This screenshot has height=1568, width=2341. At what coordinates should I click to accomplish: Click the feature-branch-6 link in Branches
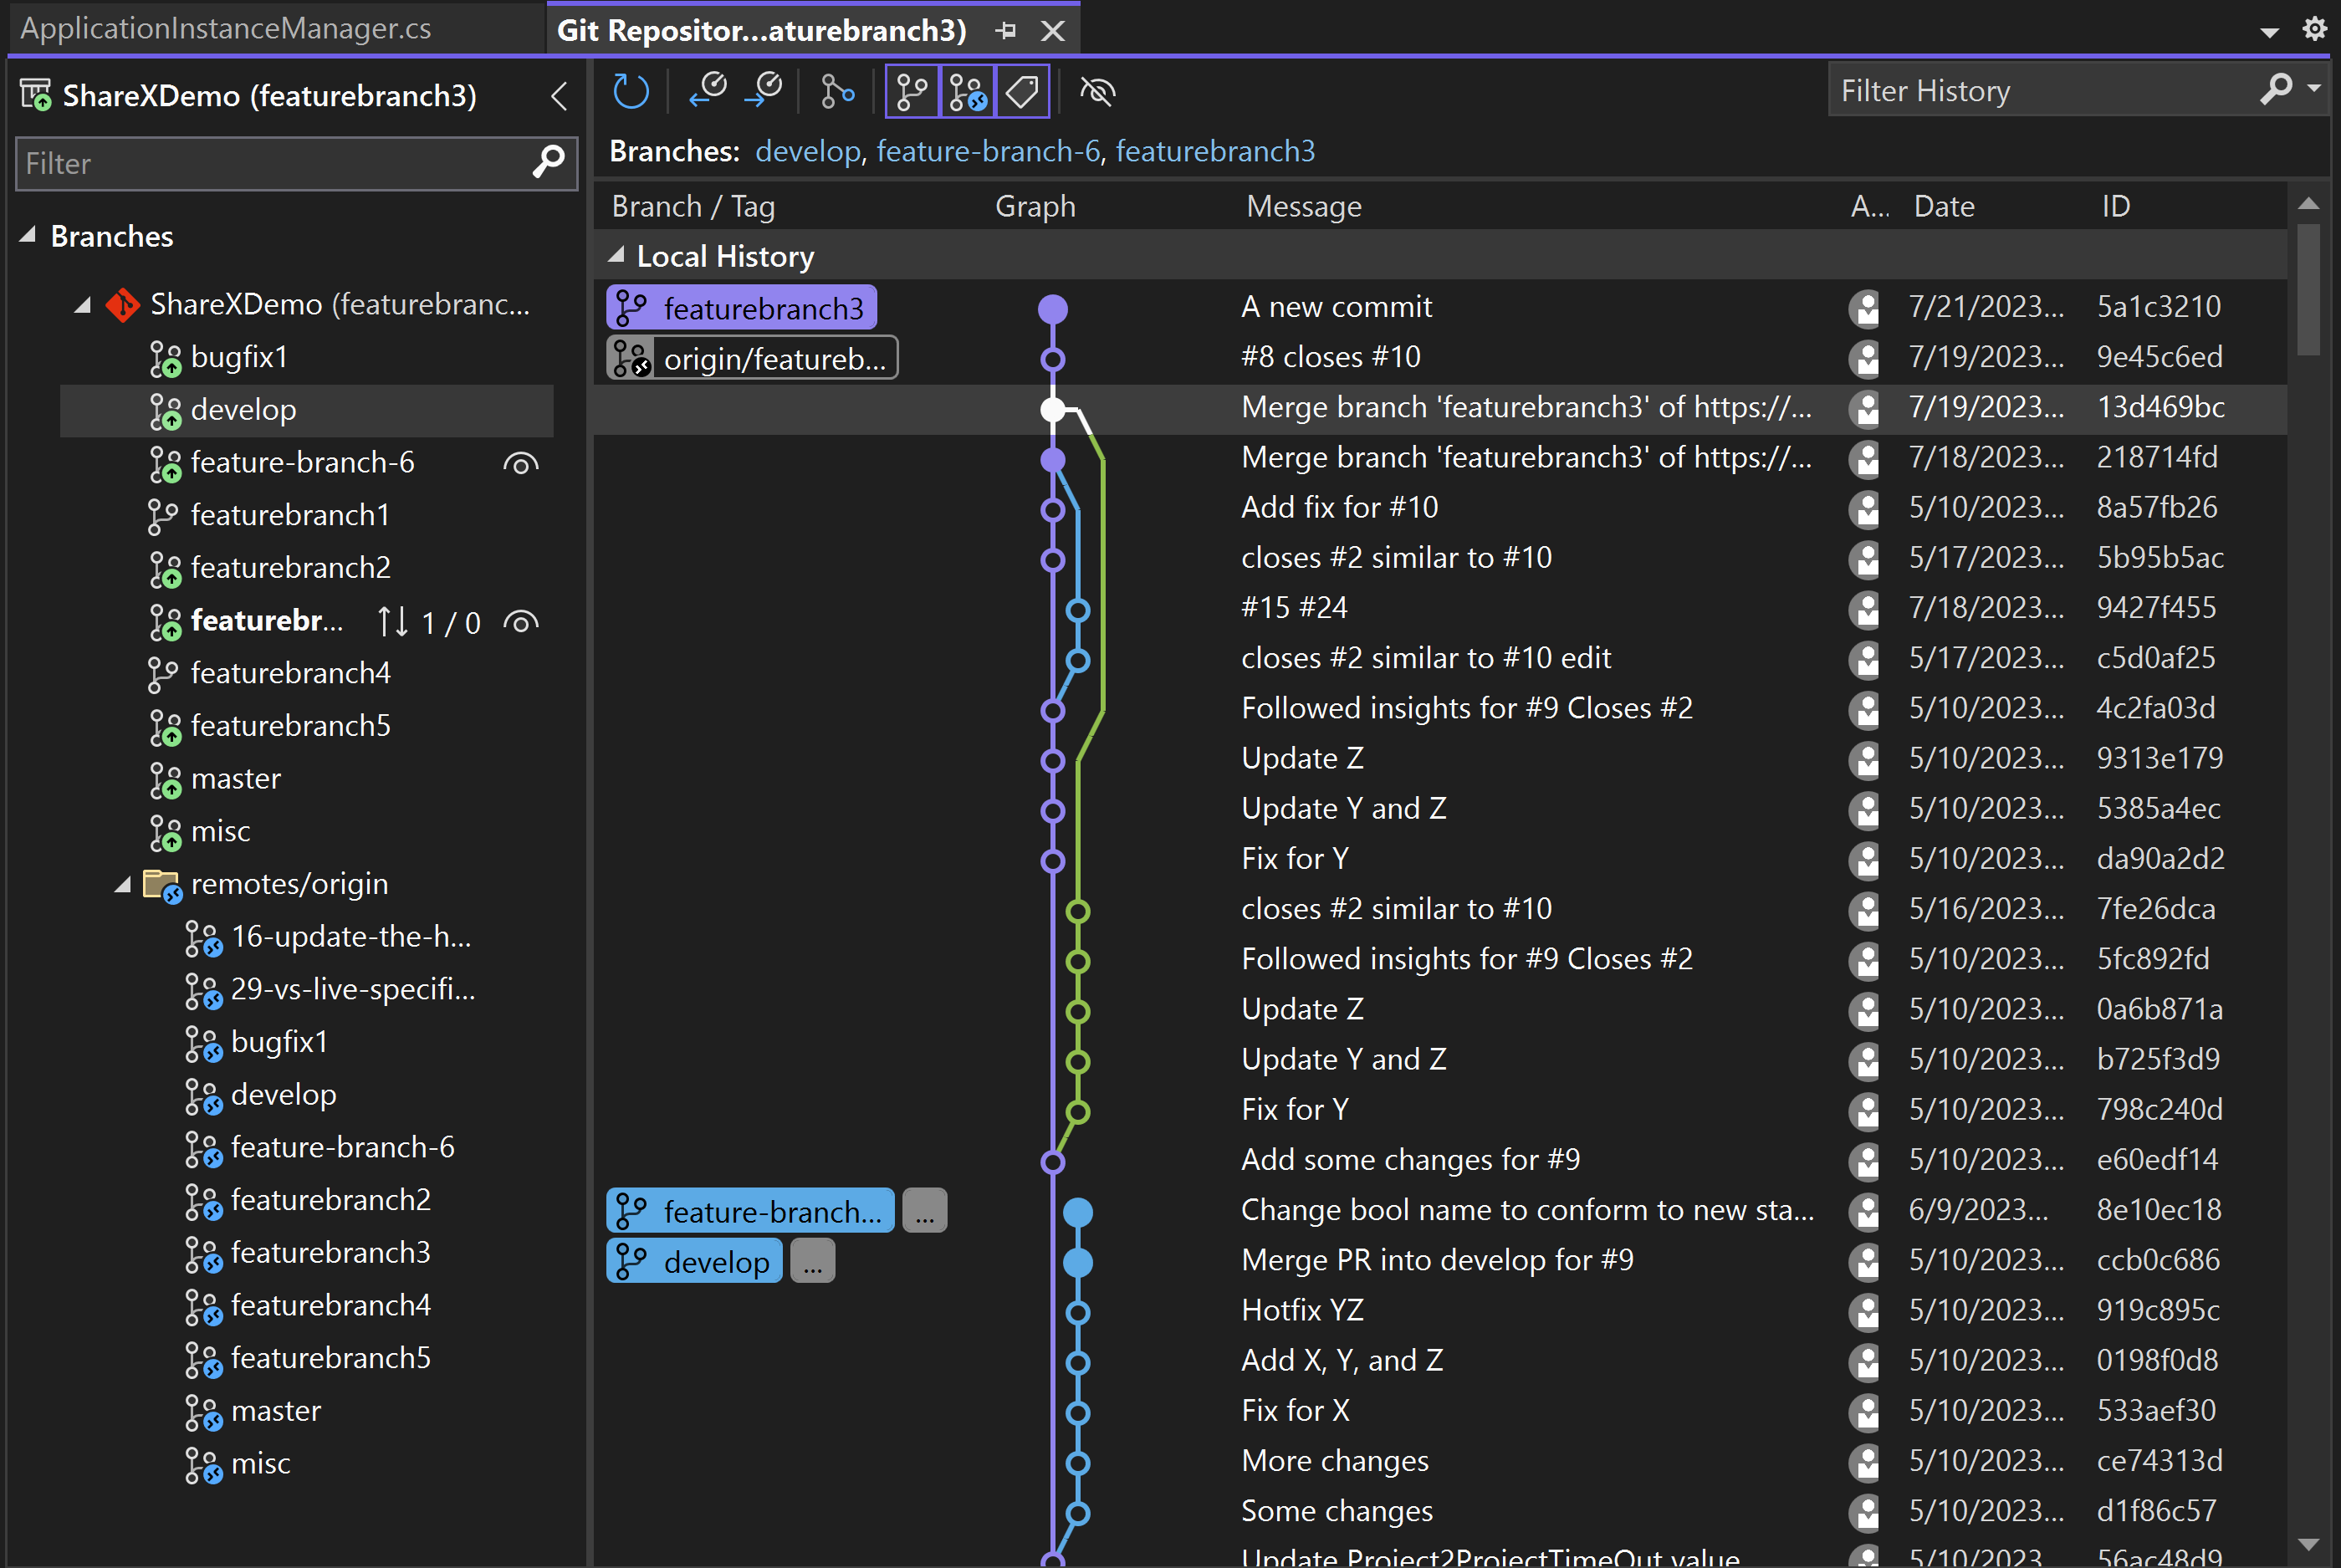coord(987,151)
